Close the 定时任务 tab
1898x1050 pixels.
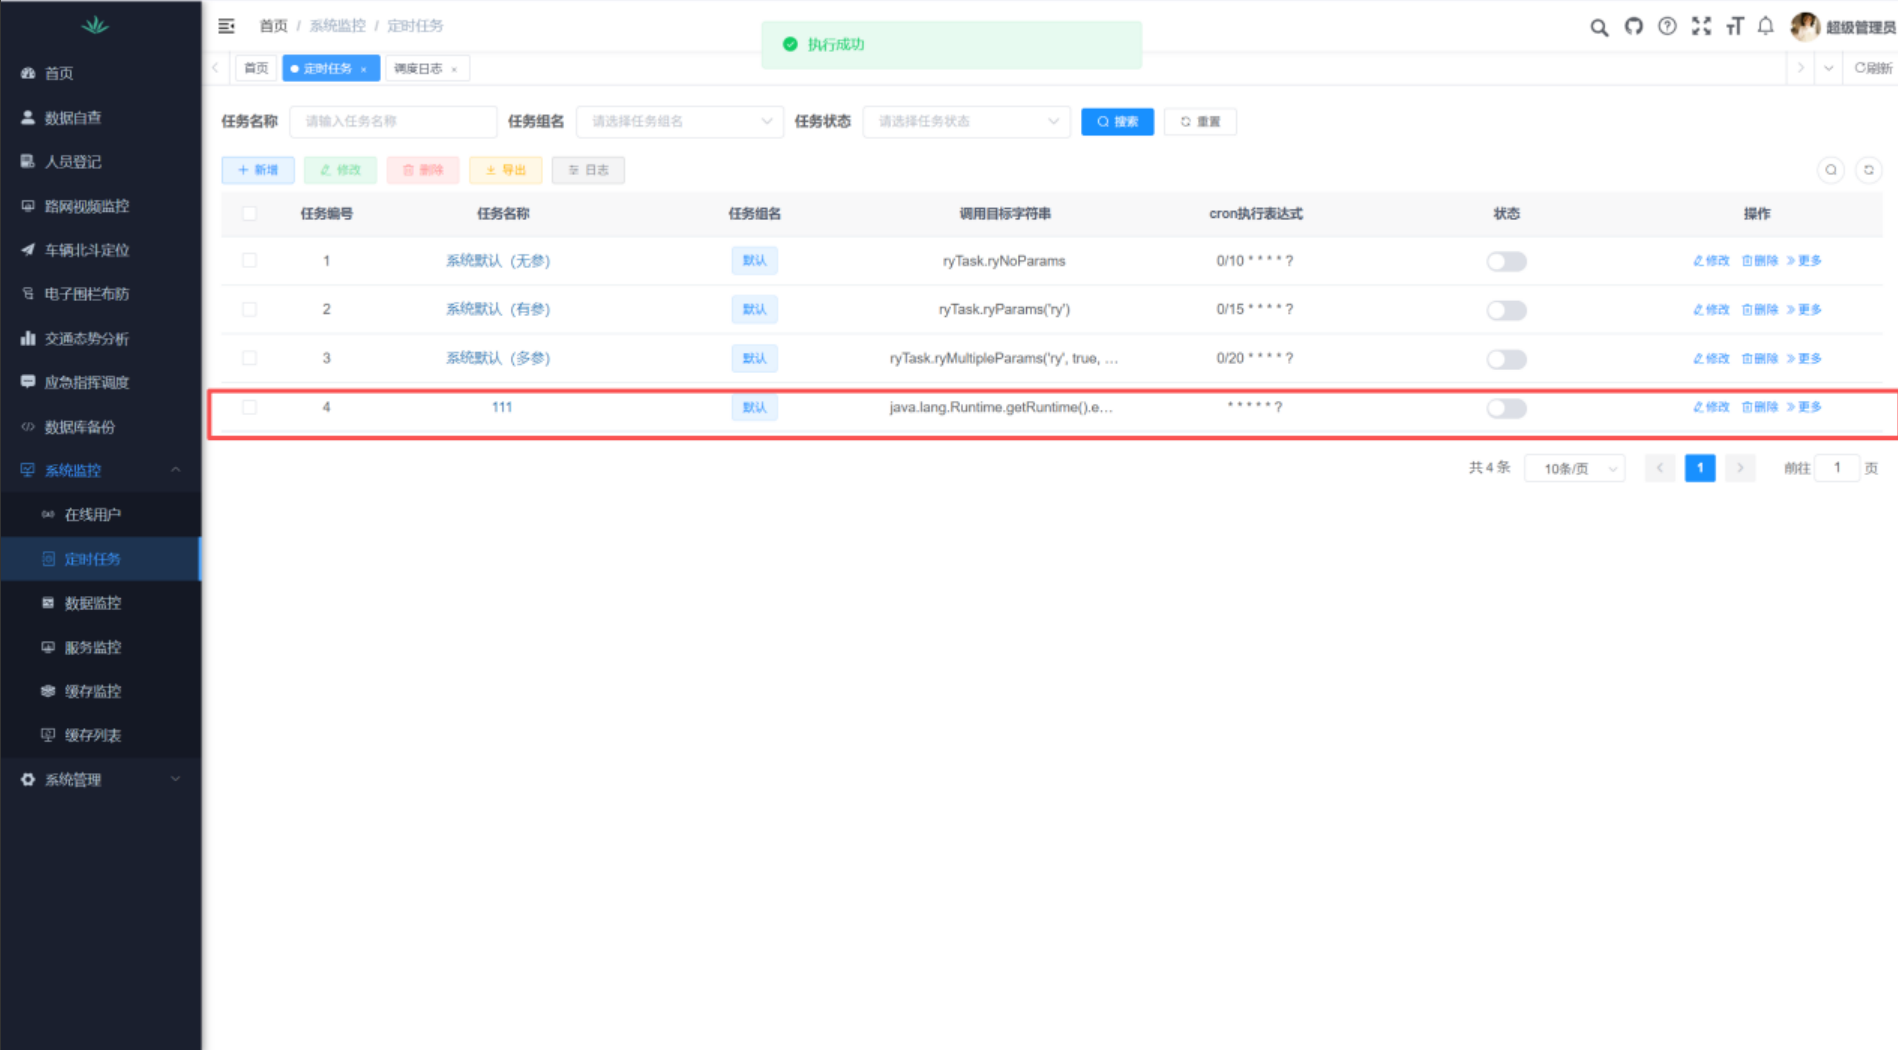click(364, 69)
